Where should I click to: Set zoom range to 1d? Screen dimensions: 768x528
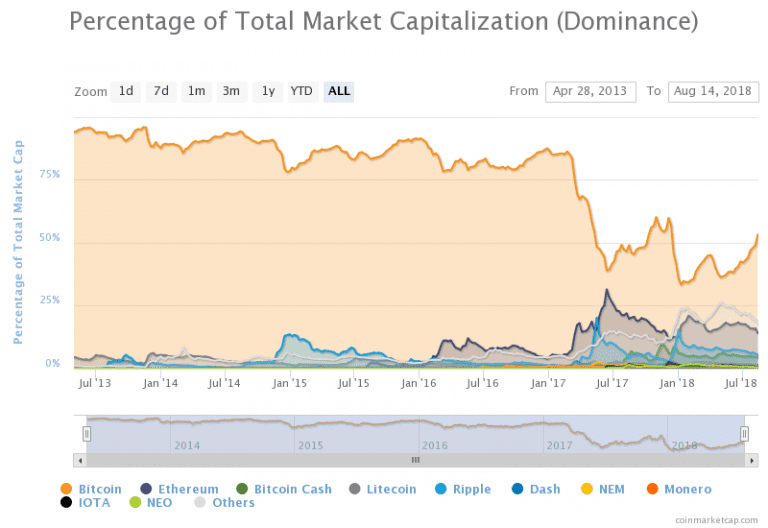point(126,92)
